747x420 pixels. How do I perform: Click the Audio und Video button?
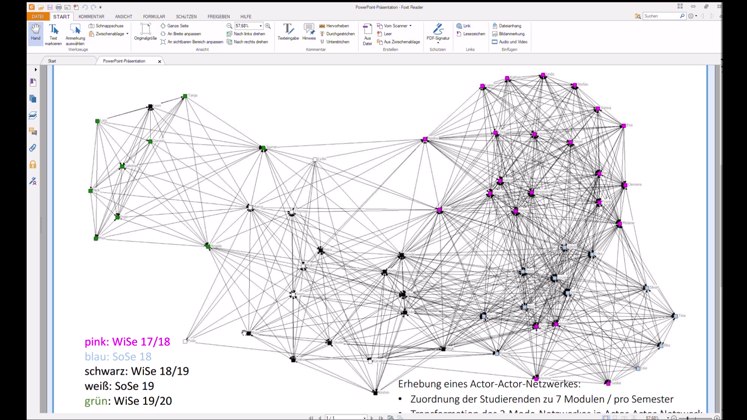[x=512, y=42]
